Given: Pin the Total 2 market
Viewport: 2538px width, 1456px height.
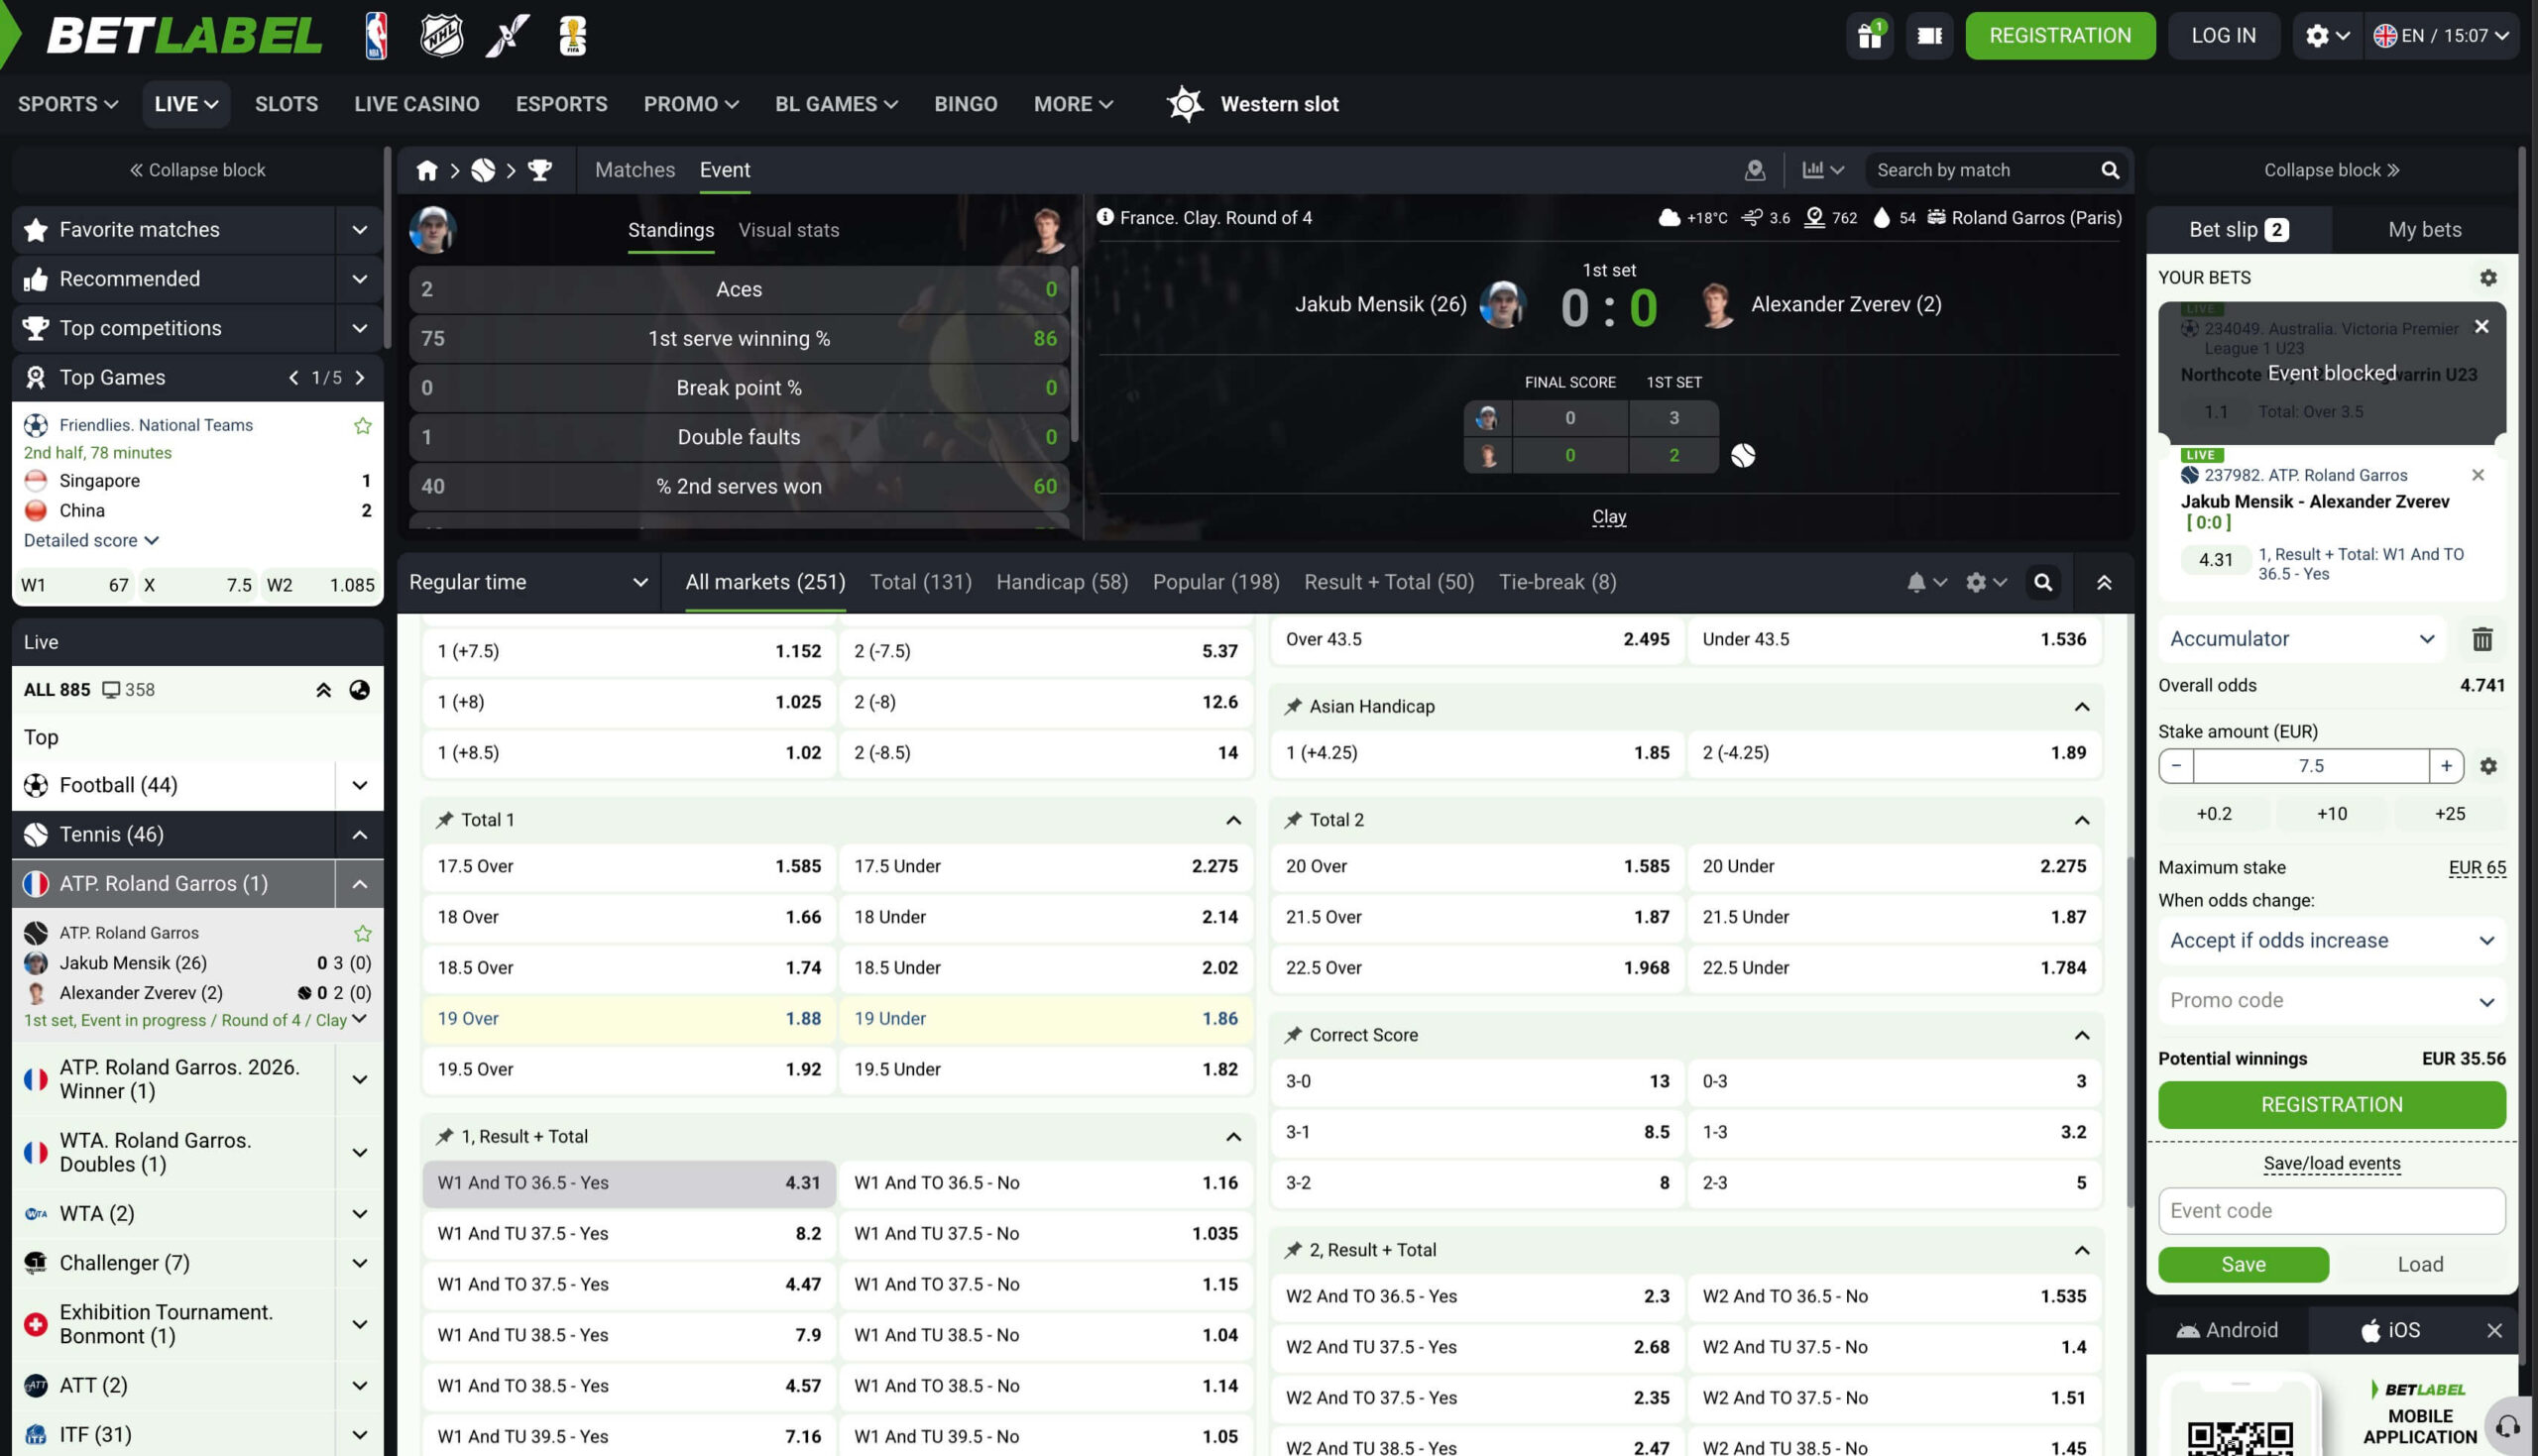Looking at the screenshot, I should pyautogui.click(x=1293, y=820).
